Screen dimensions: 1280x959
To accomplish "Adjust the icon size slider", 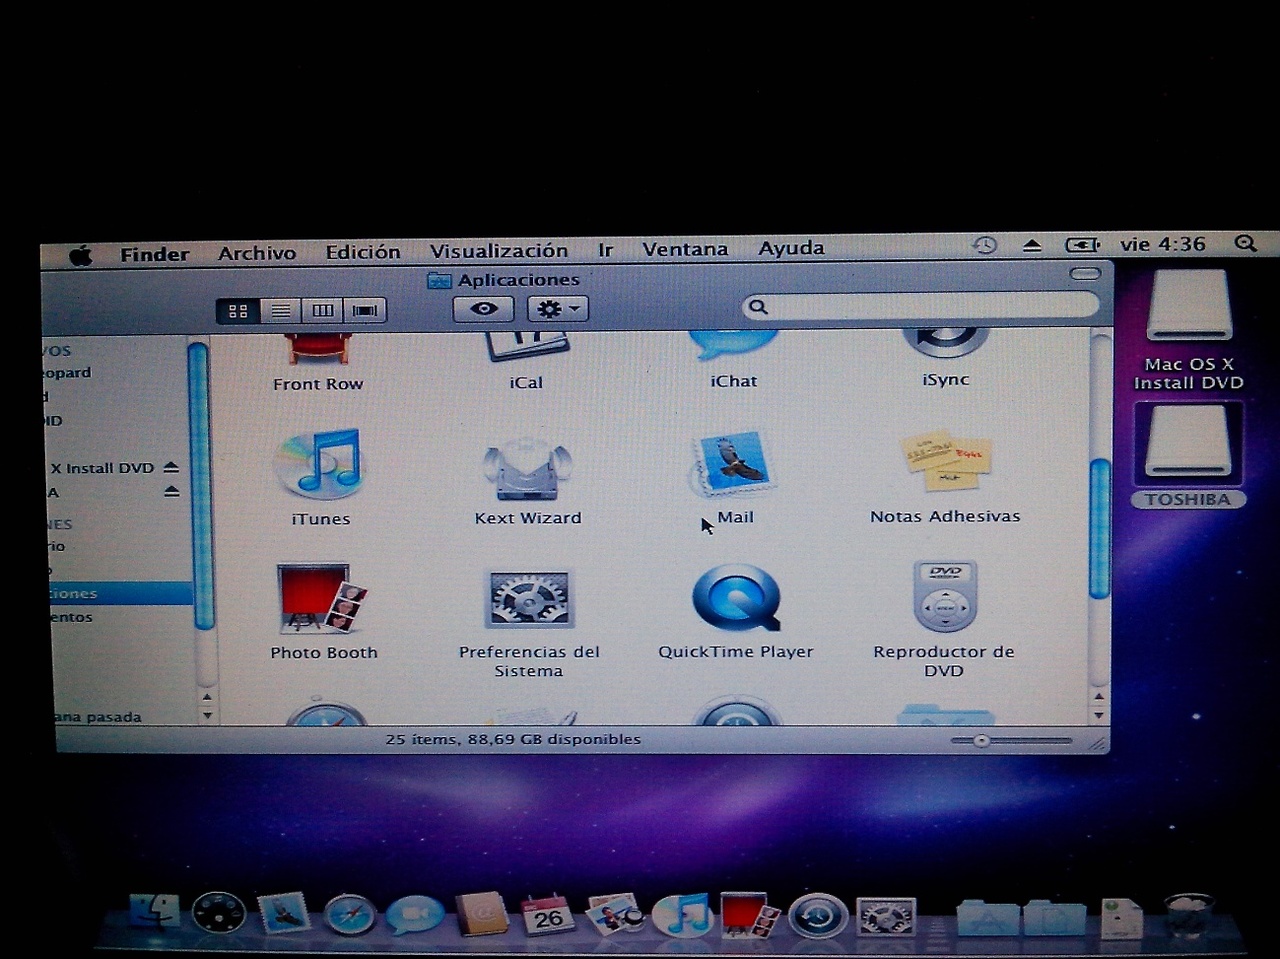I will [982, 741].
